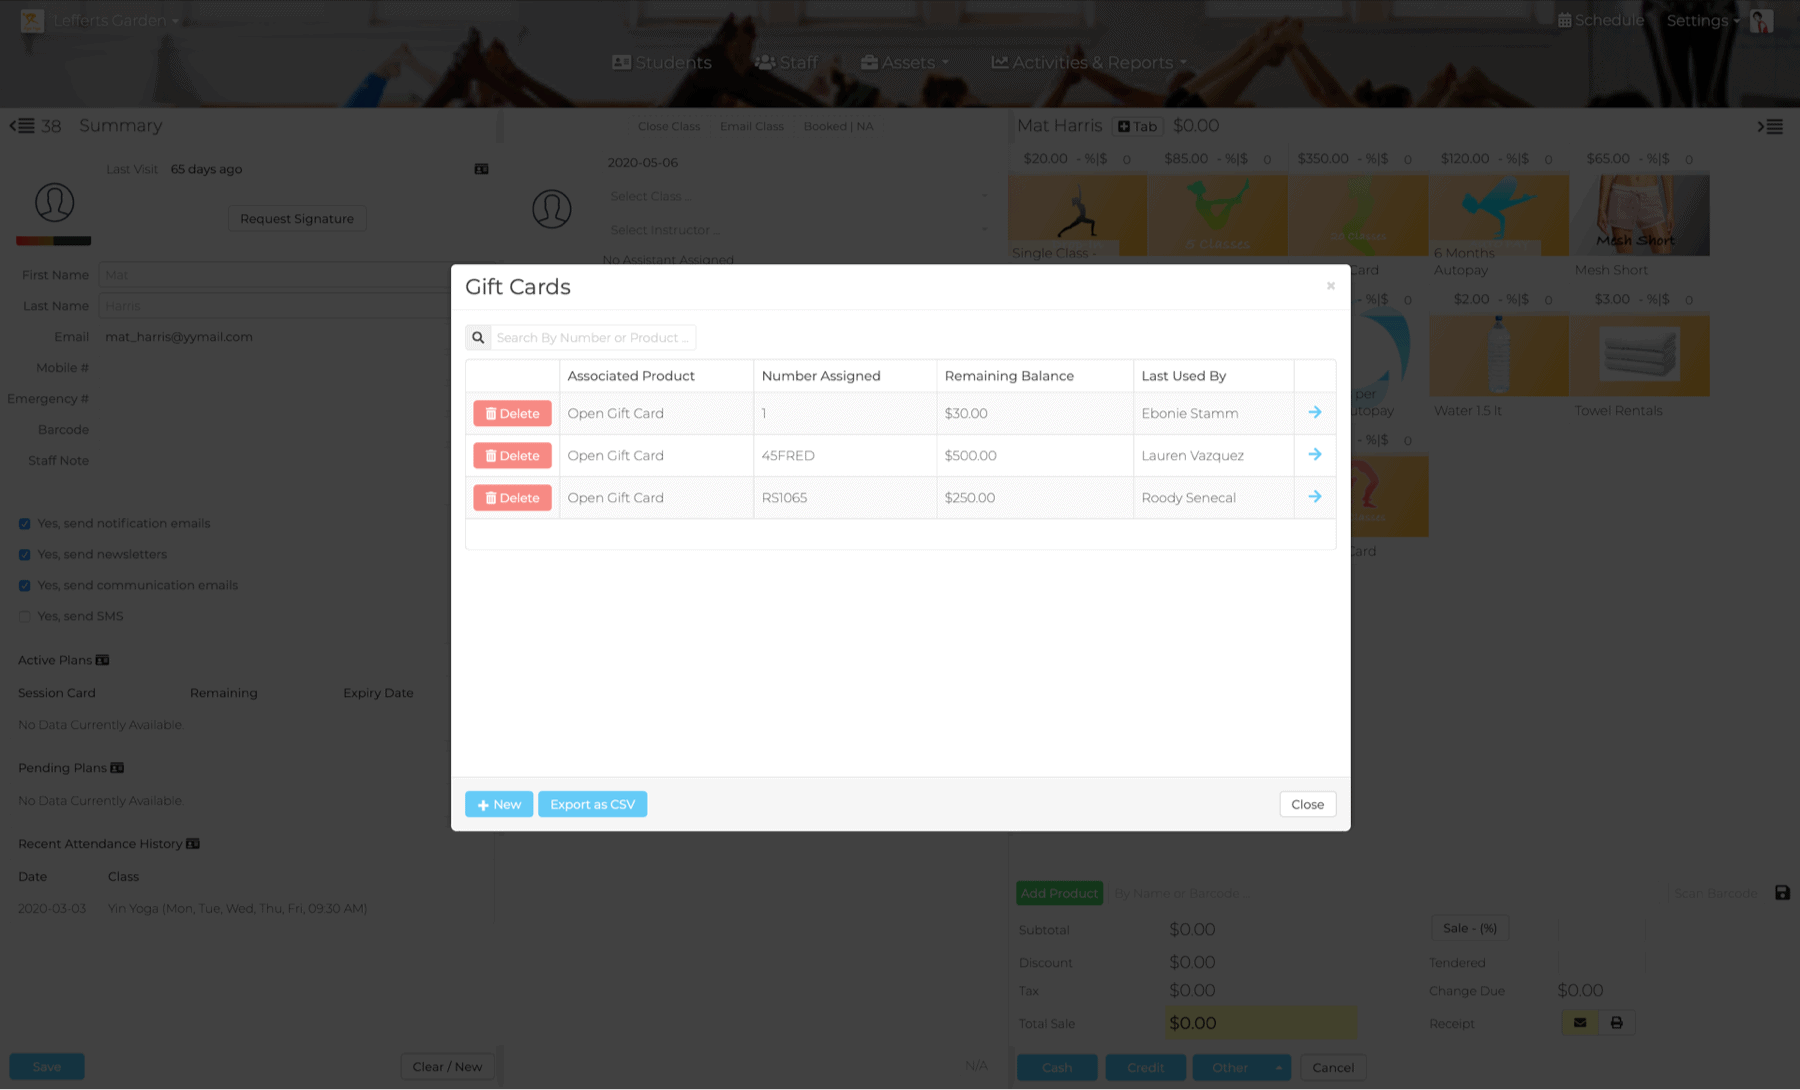Go to the Staff menu
Viewport: 1800px width, 1090px height.
(x=786, y=62)
